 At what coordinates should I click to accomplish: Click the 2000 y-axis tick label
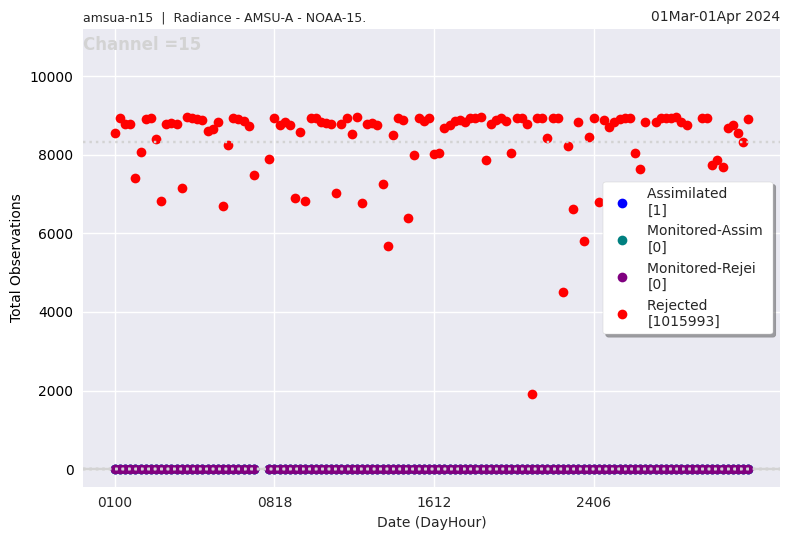pos(58,391)
